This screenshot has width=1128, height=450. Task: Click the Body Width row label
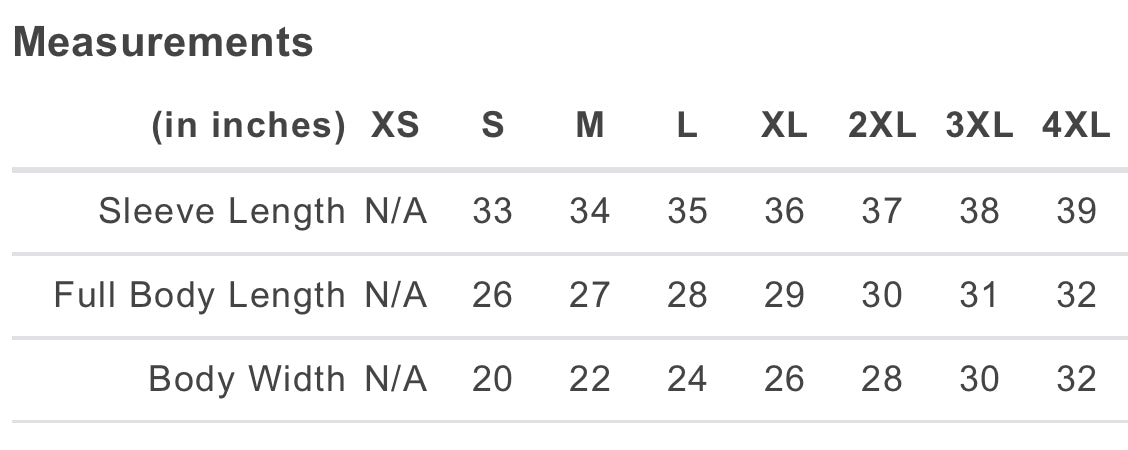pyautogui.click(x=246, y=379)
